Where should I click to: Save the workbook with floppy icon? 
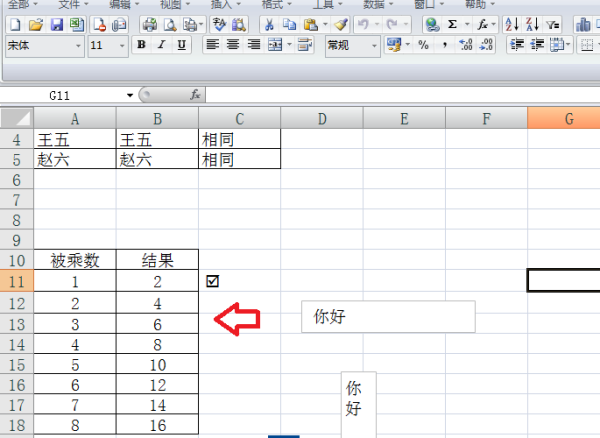57,25
